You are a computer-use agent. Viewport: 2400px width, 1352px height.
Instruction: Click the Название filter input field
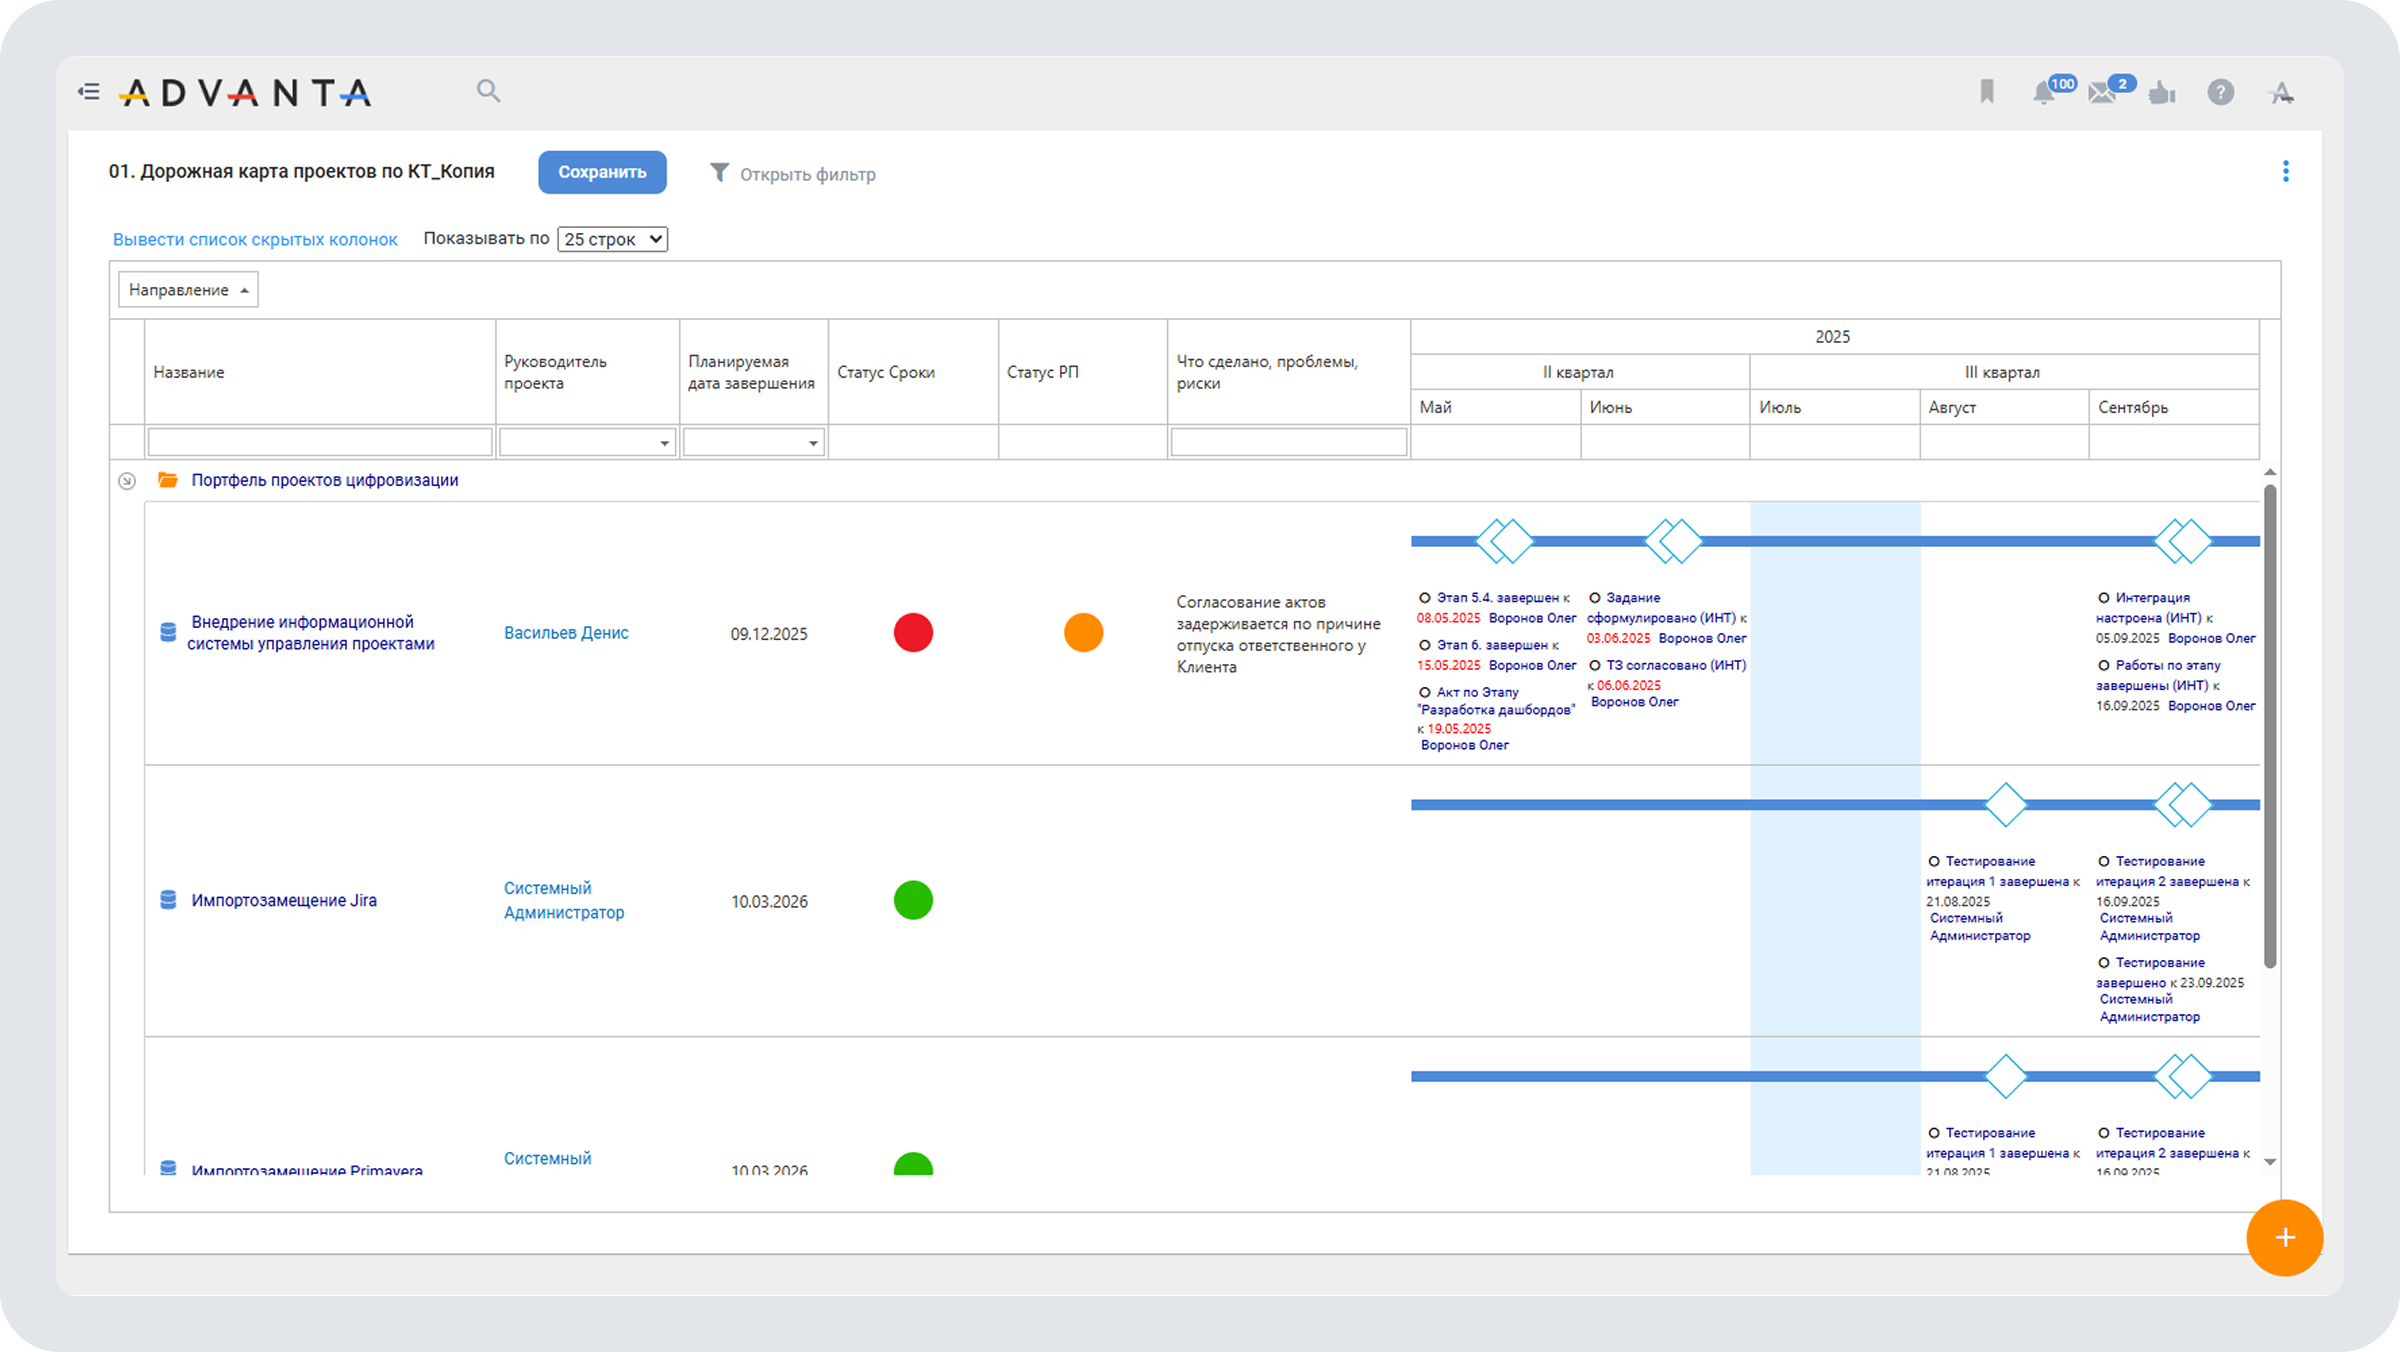pos(320,442)
